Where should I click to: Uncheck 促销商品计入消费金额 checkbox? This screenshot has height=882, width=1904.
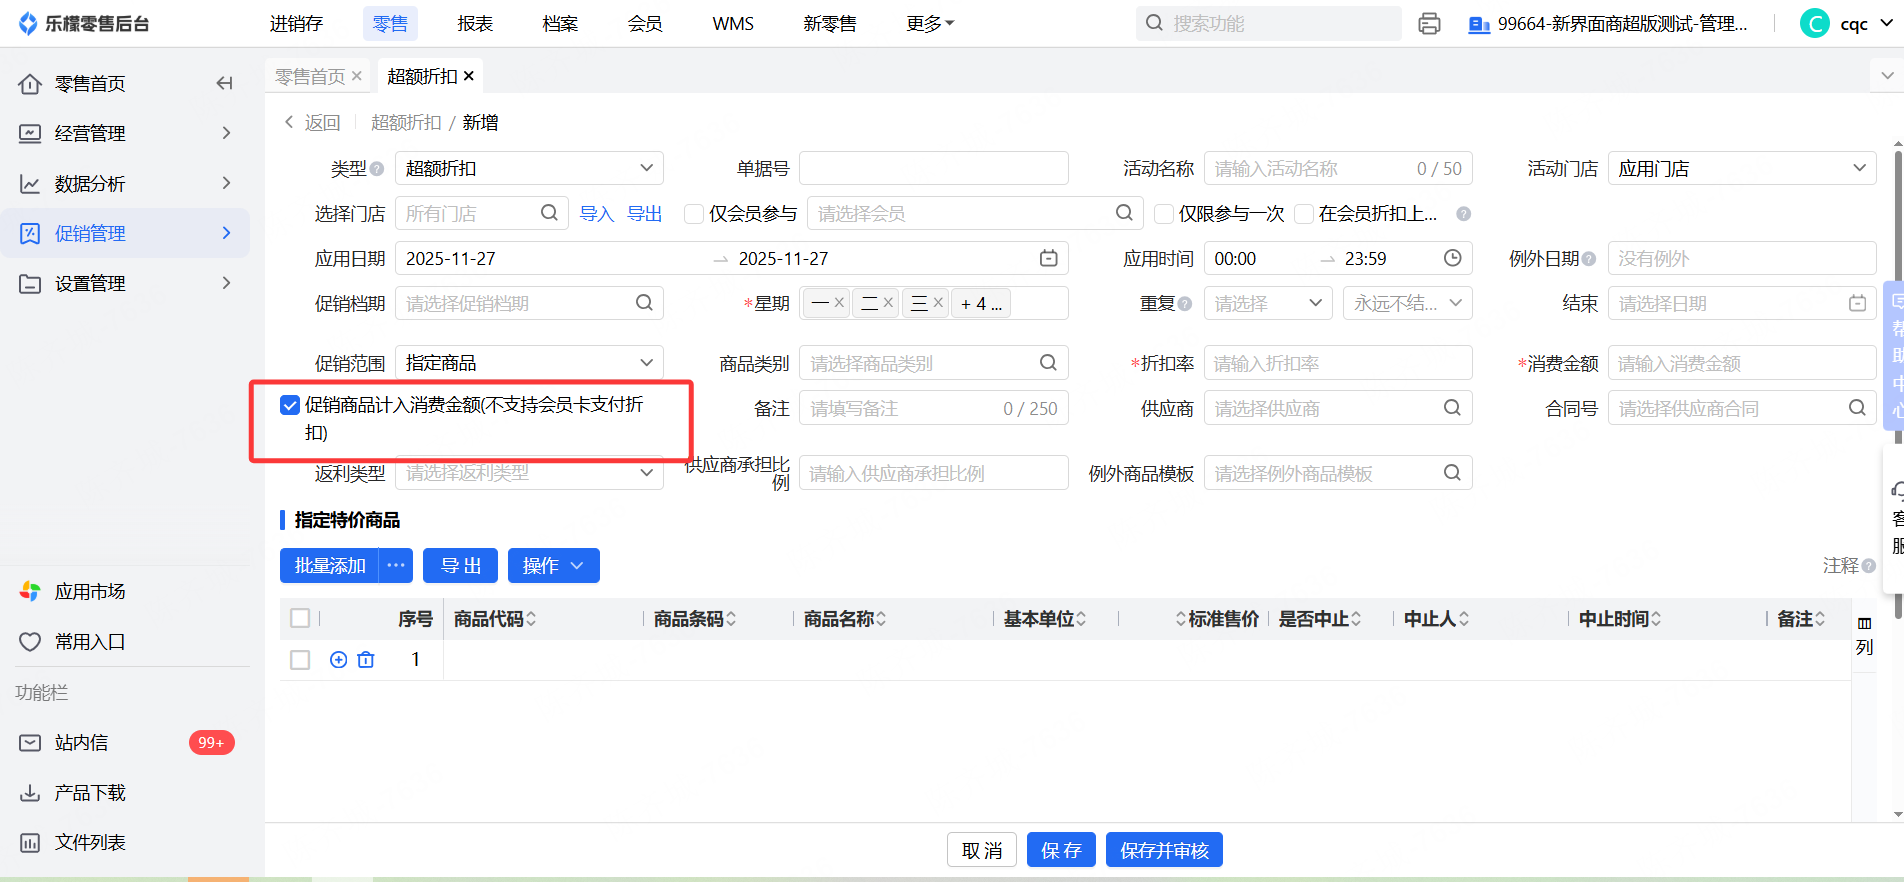[290, 405]
